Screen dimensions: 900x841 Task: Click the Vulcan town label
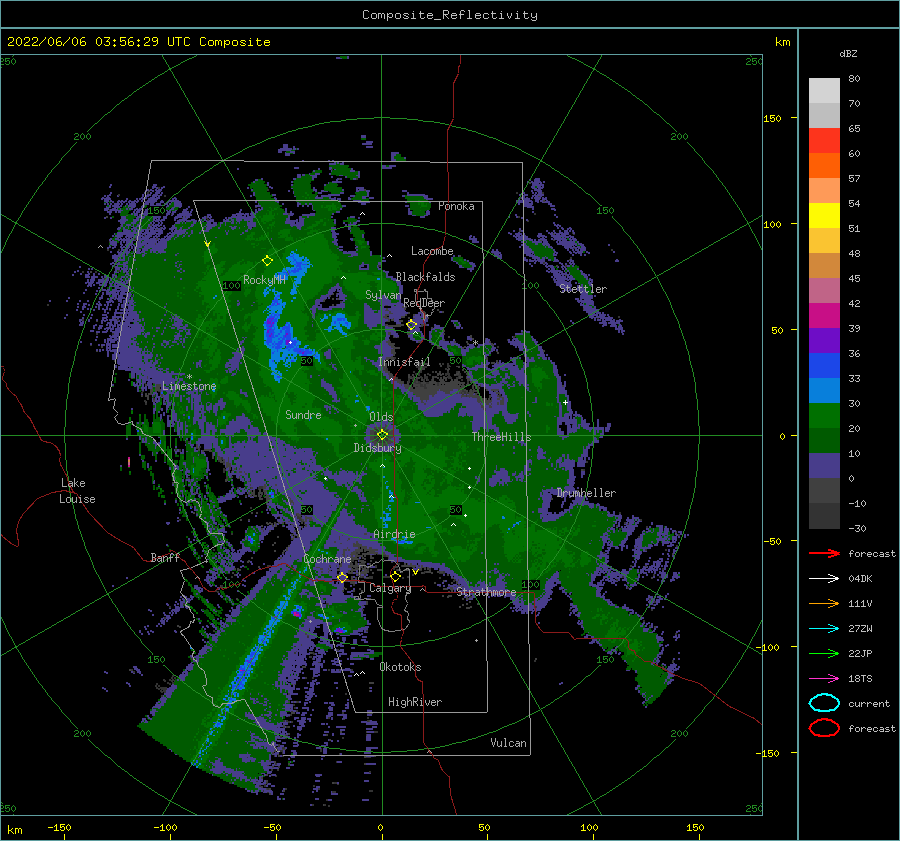509,743
